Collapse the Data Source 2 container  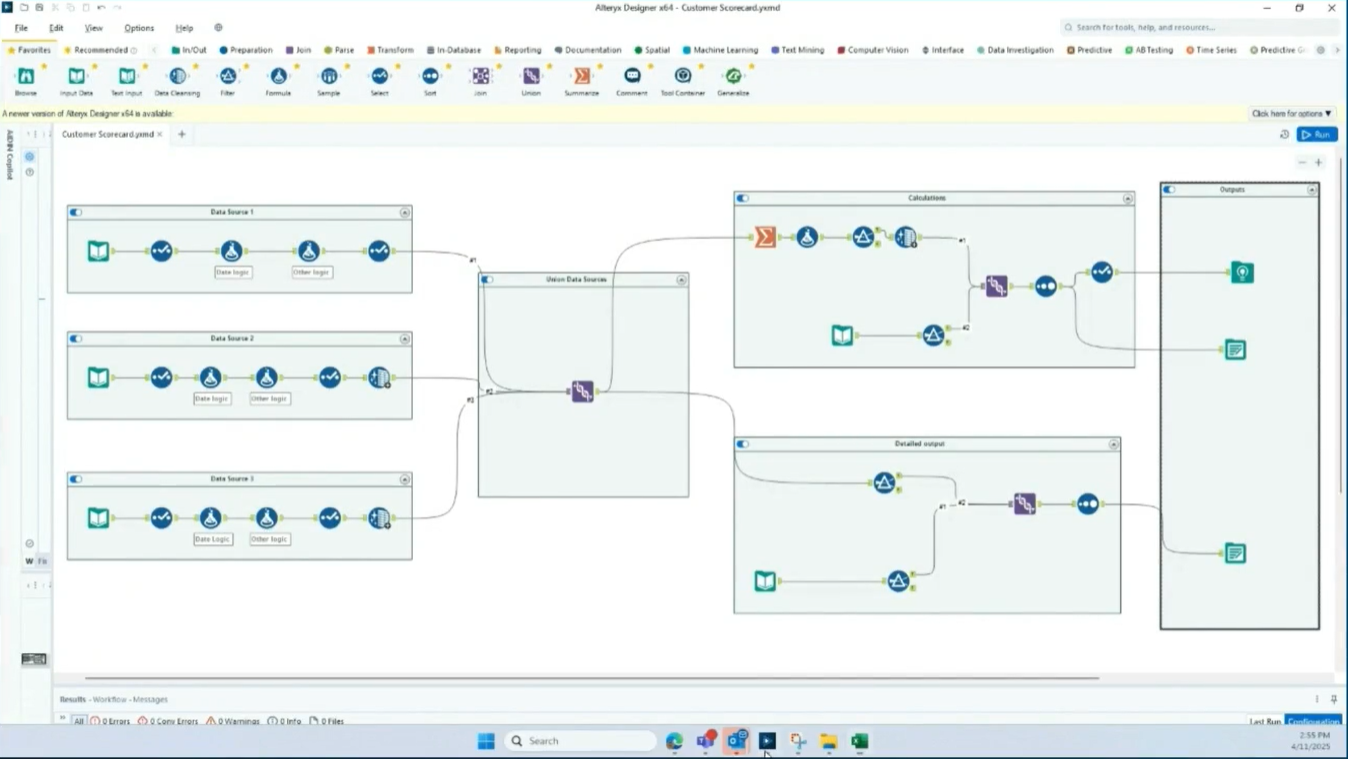point(405,339)
